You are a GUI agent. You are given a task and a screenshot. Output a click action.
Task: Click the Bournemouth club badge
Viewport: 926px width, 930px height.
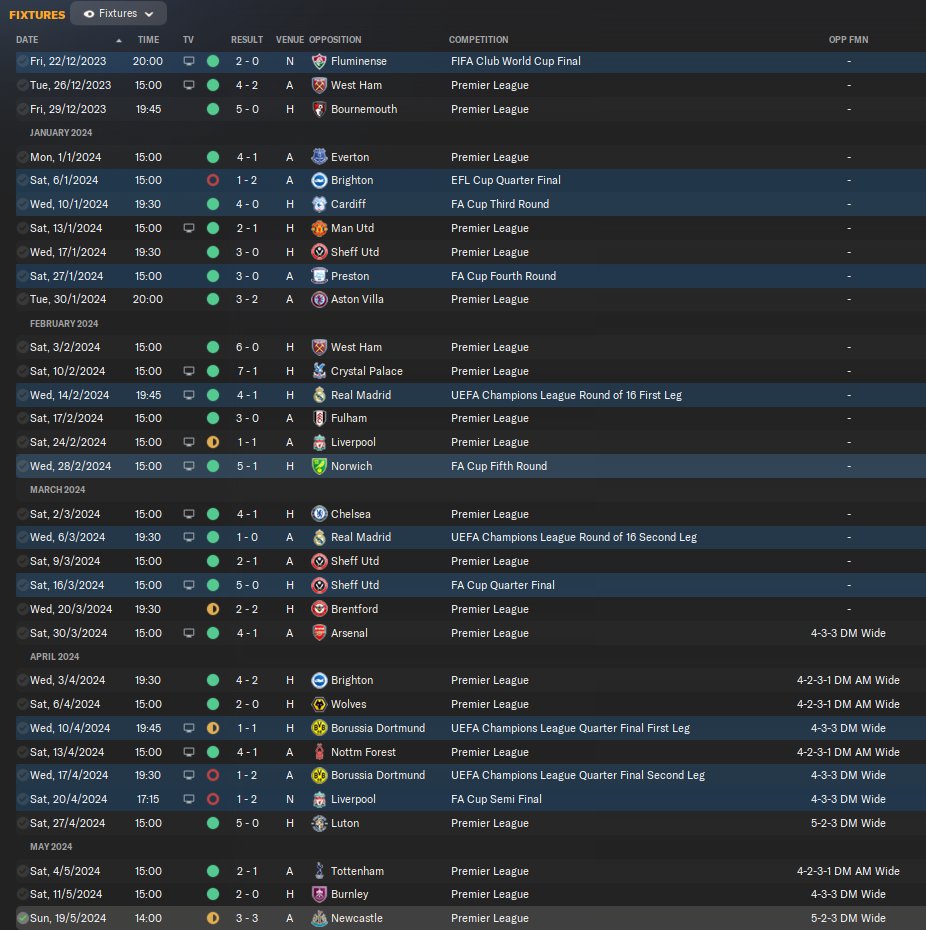pos(319,109)
